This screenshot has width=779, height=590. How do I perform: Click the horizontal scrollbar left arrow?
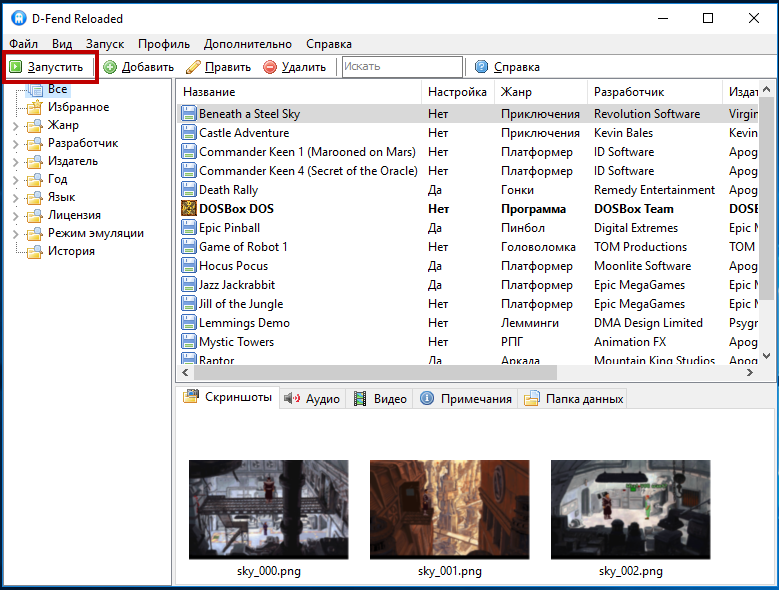(185, 372)
